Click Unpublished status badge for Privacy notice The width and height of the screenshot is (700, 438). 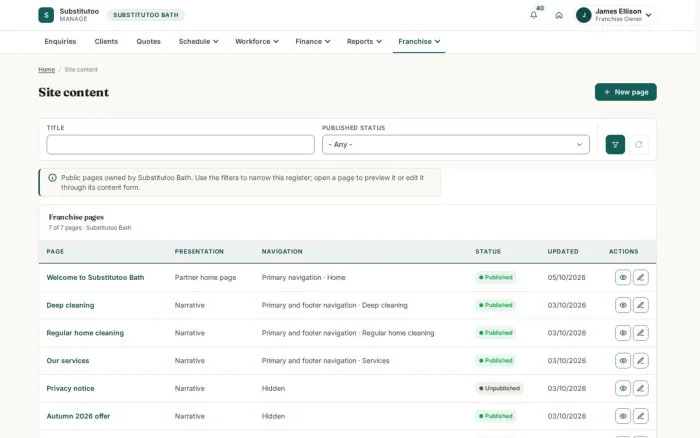click(x=499, y=388)
